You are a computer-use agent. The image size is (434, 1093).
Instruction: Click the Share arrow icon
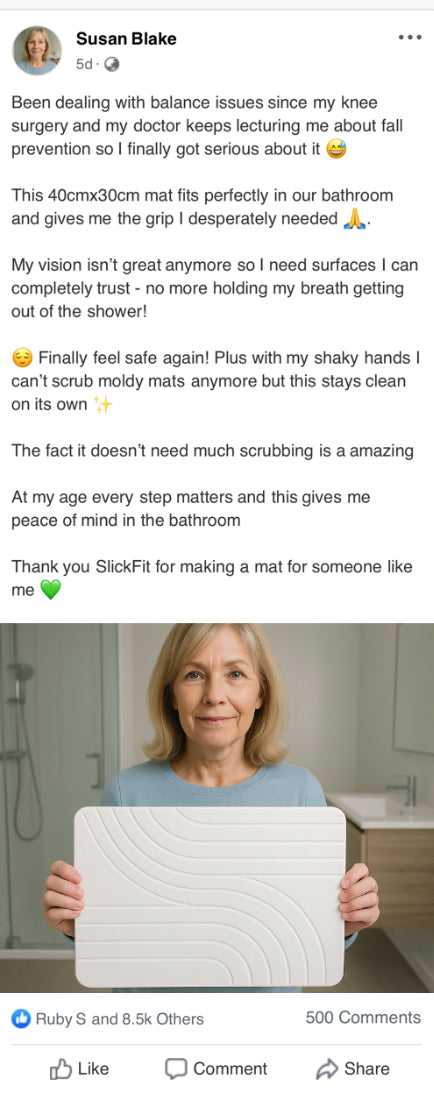(x=327, y=1069)
